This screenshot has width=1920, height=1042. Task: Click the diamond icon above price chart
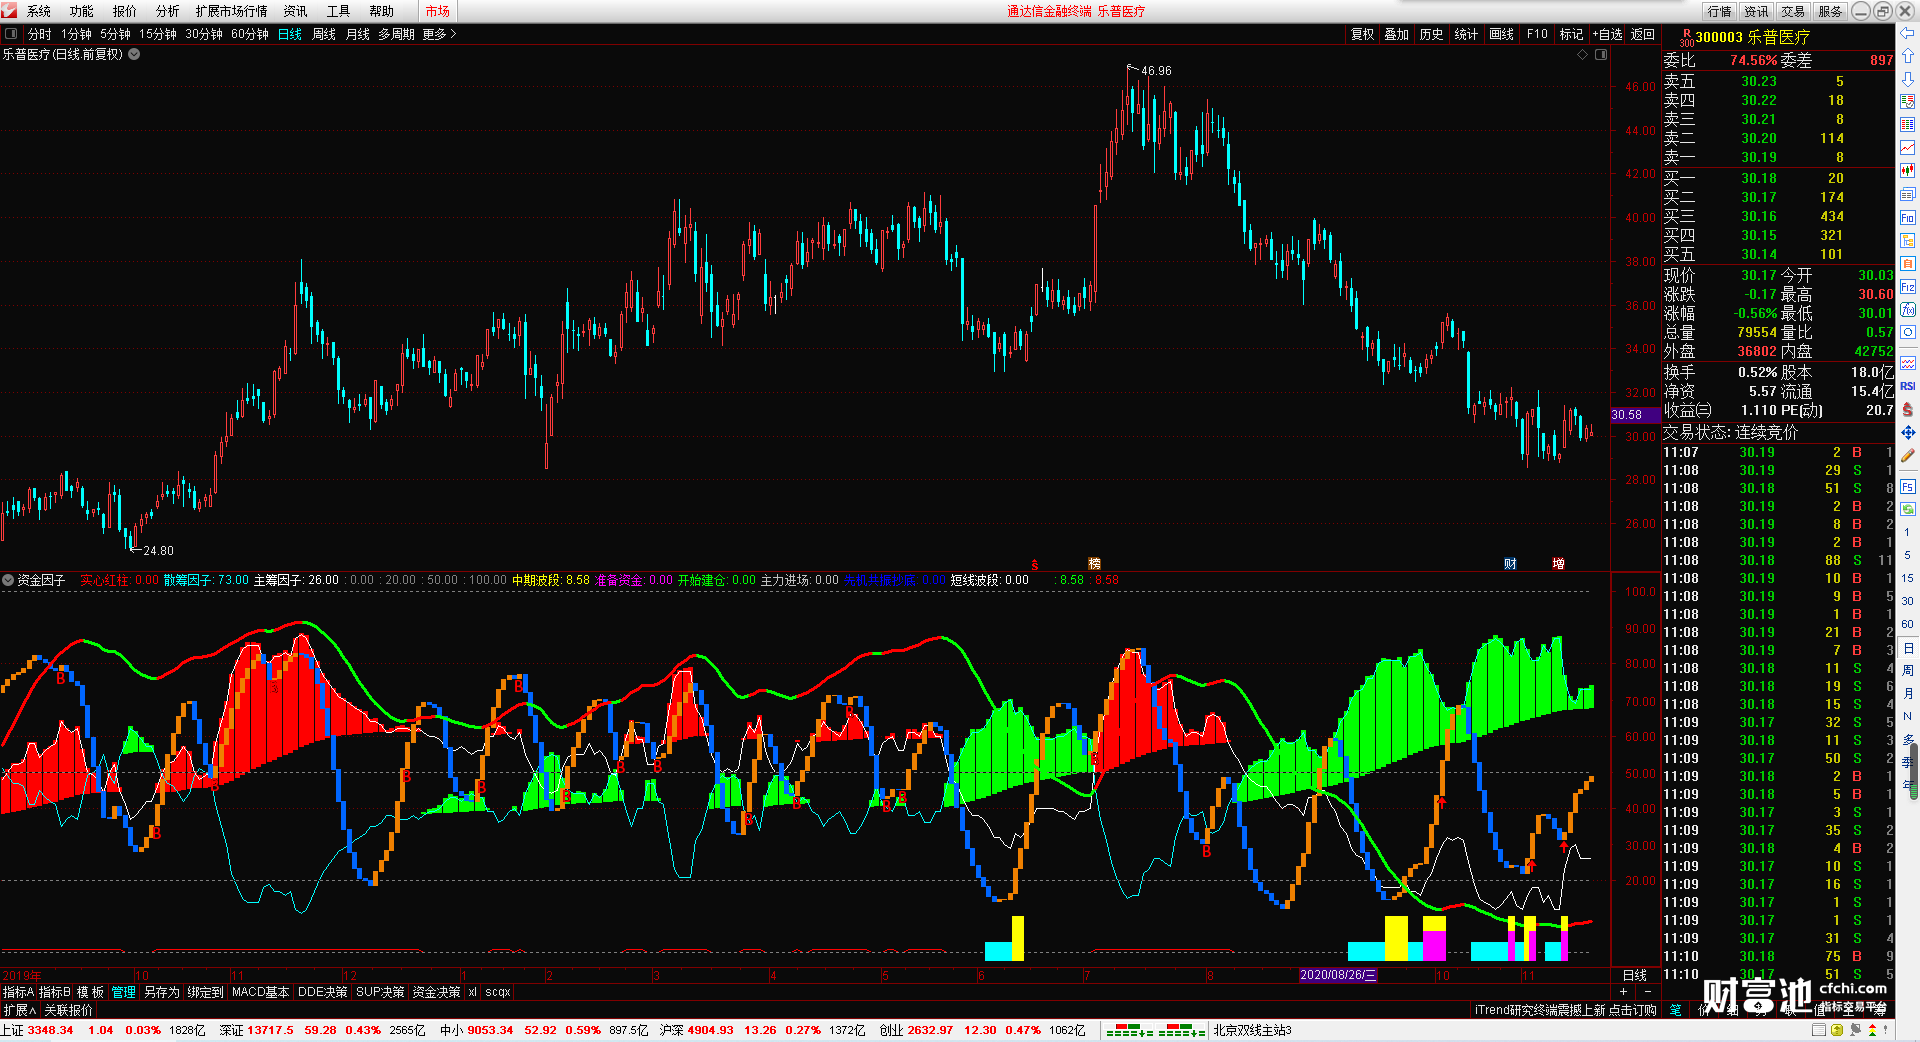(x=1582, y=55)
